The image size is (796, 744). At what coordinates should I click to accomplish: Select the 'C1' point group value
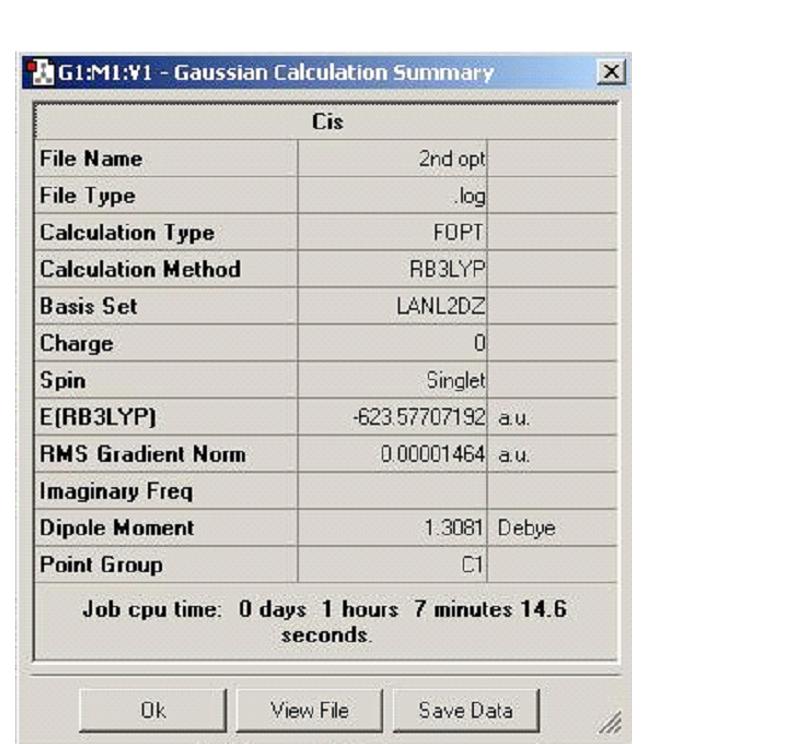point(472,565)
